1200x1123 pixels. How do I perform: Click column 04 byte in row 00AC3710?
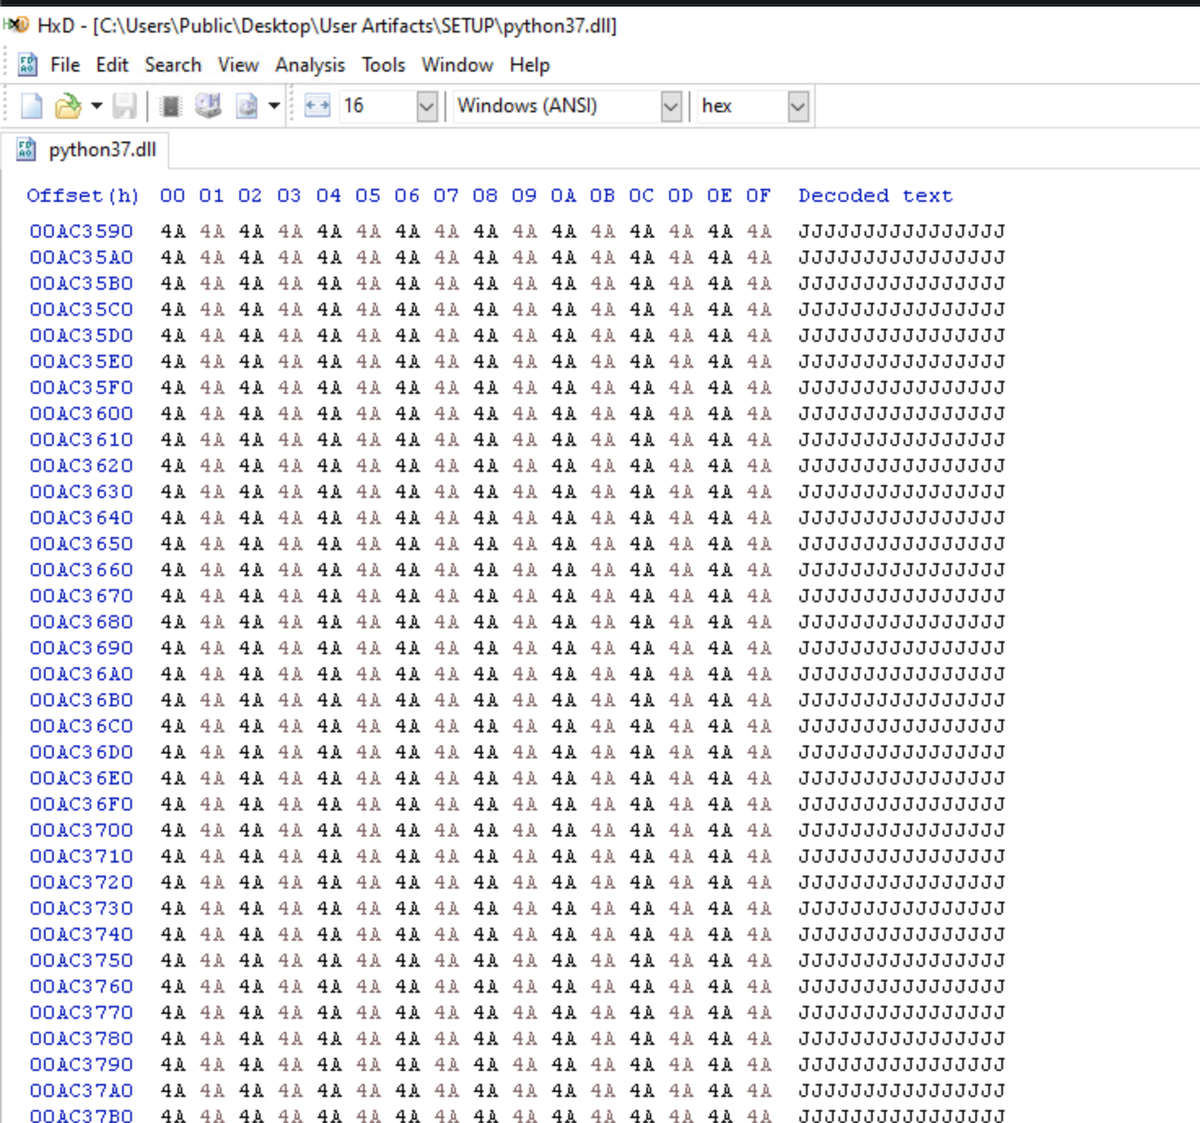tap(329, 856)
